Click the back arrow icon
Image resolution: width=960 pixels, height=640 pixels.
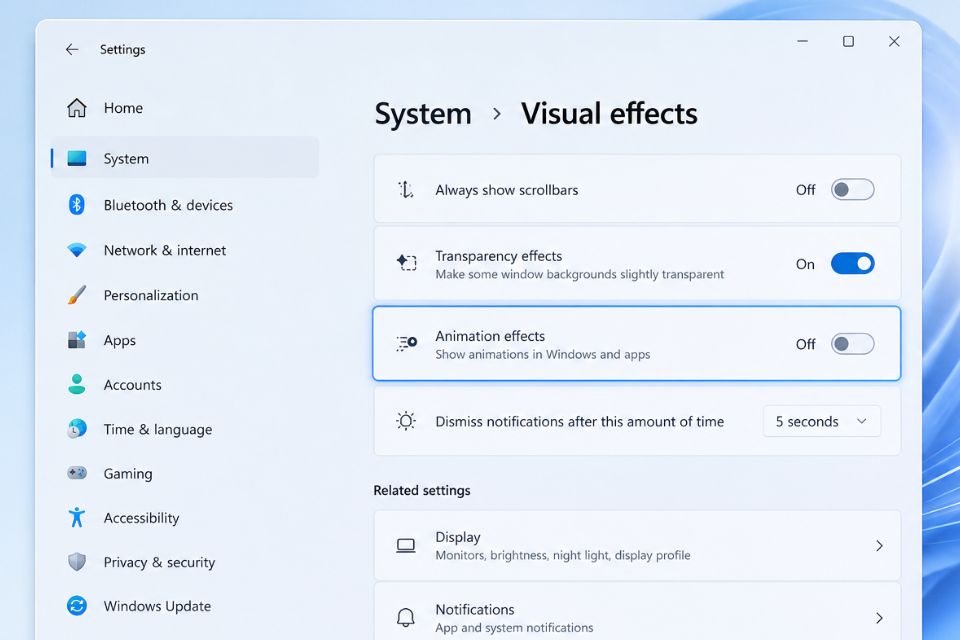72,49
